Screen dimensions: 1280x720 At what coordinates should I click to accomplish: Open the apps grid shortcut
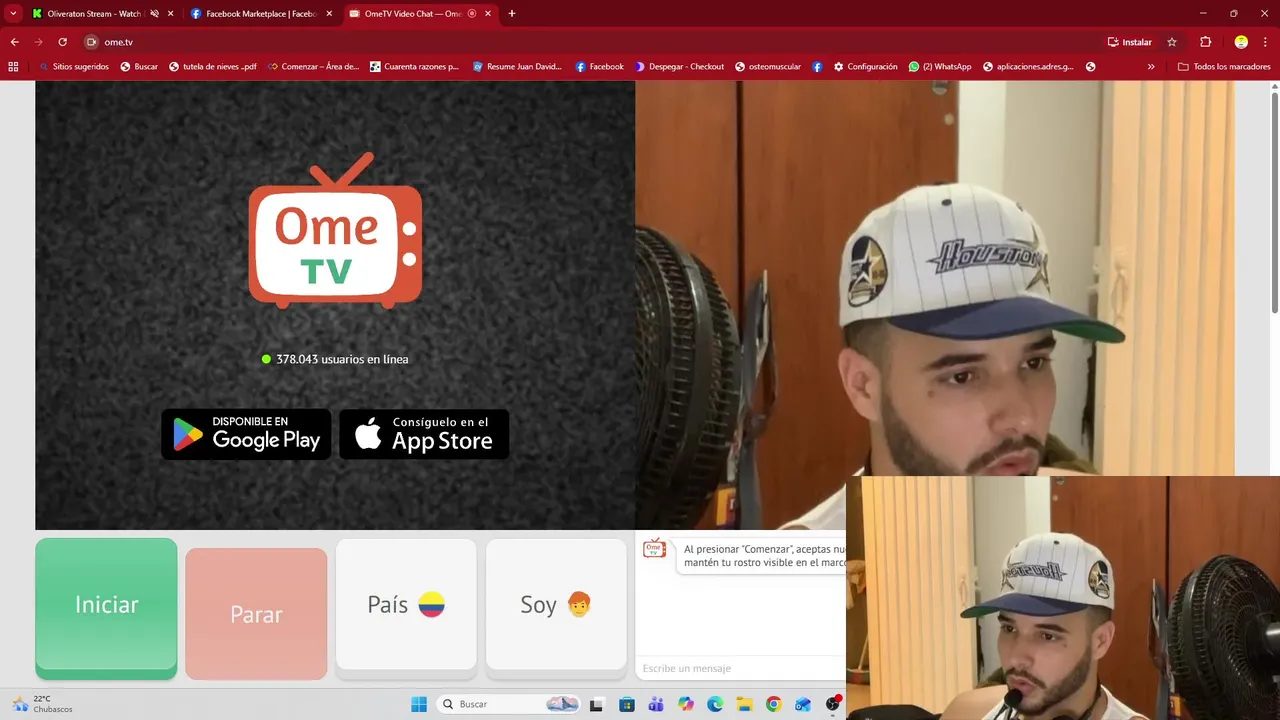(x=13, y=67)
